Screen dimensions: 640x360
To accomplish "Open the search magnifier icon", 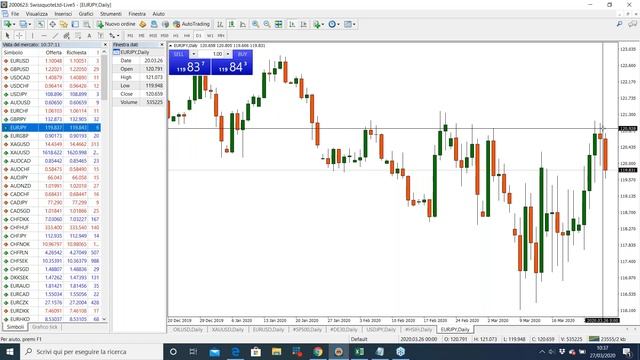I will point(620,24).
